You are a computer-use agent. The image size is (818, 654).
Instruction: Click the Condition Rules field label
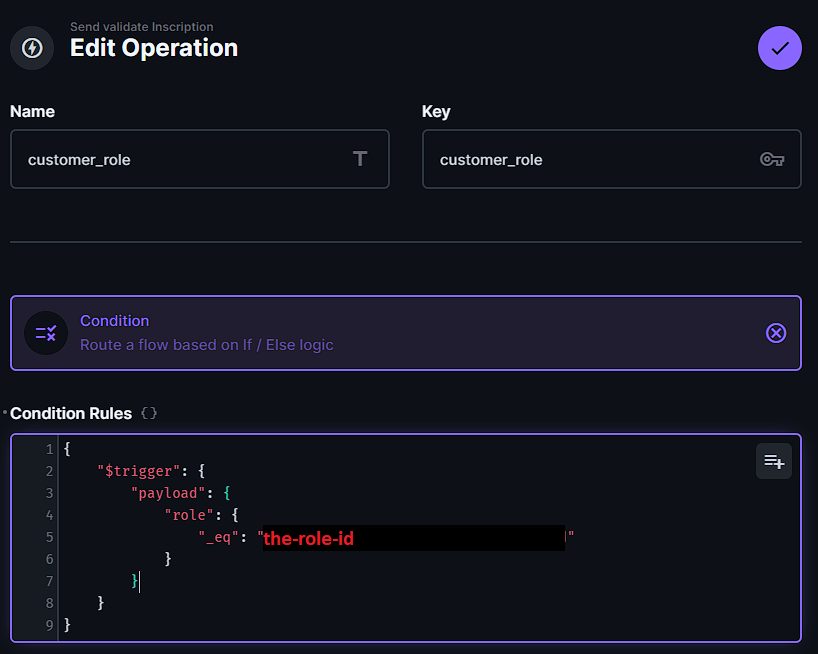(x=71, y=413)
